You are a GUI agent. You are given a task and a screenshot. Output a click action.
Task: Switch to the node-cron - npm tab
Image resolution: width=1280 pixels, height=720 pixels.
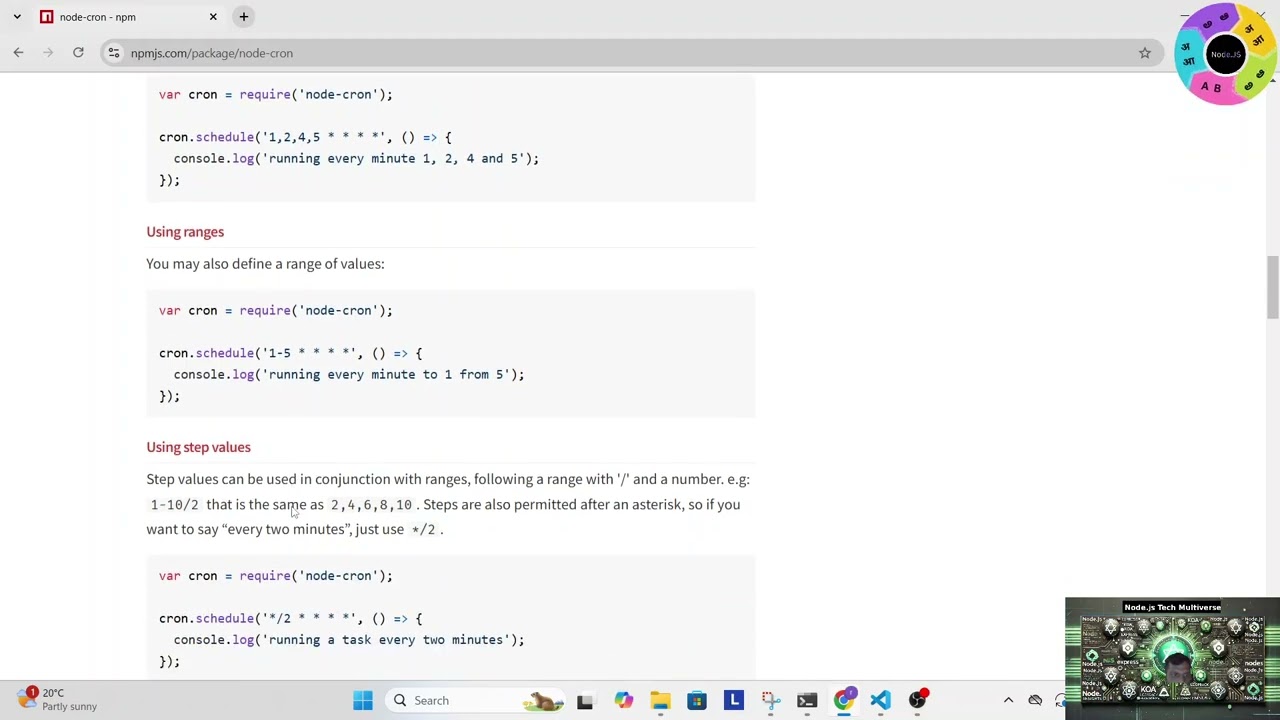point(128,17)
